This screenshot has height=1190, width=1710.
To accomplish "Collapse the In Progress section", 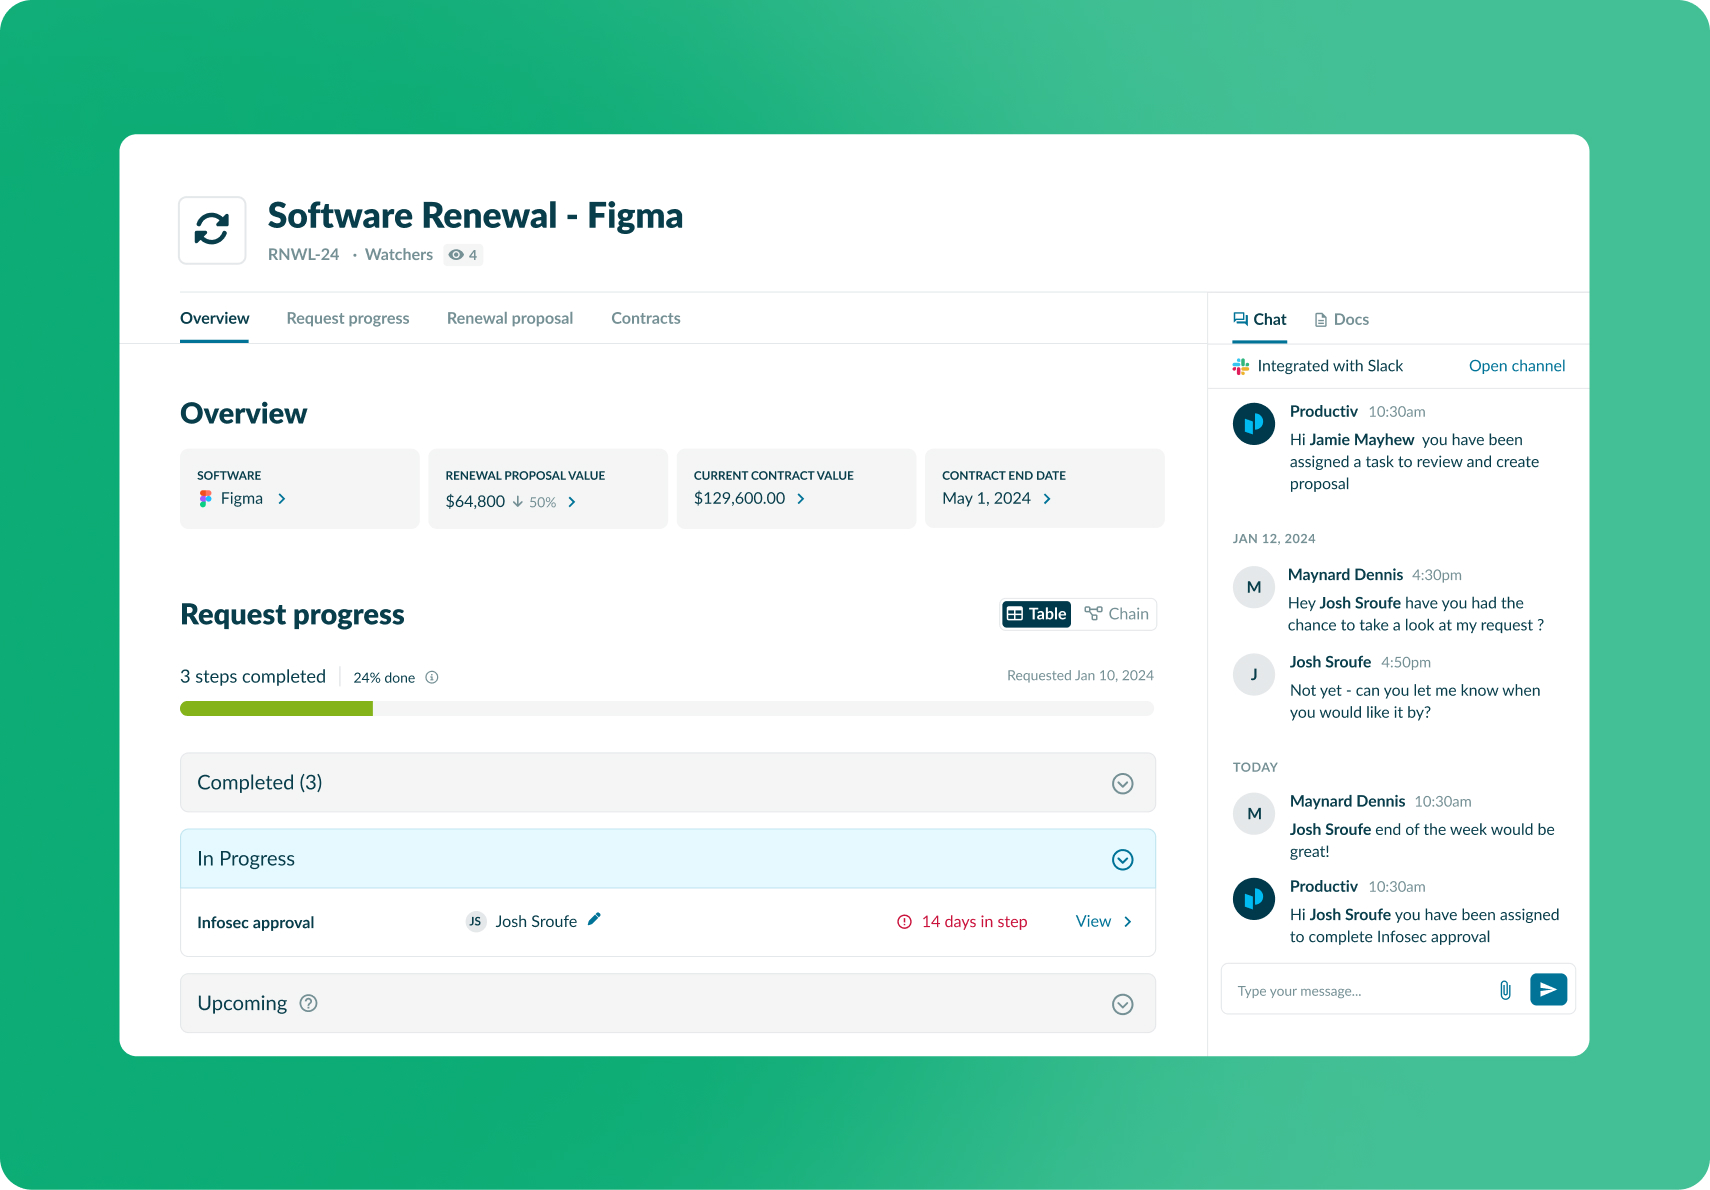I will pyautogui.click(x=1122, y=860).
